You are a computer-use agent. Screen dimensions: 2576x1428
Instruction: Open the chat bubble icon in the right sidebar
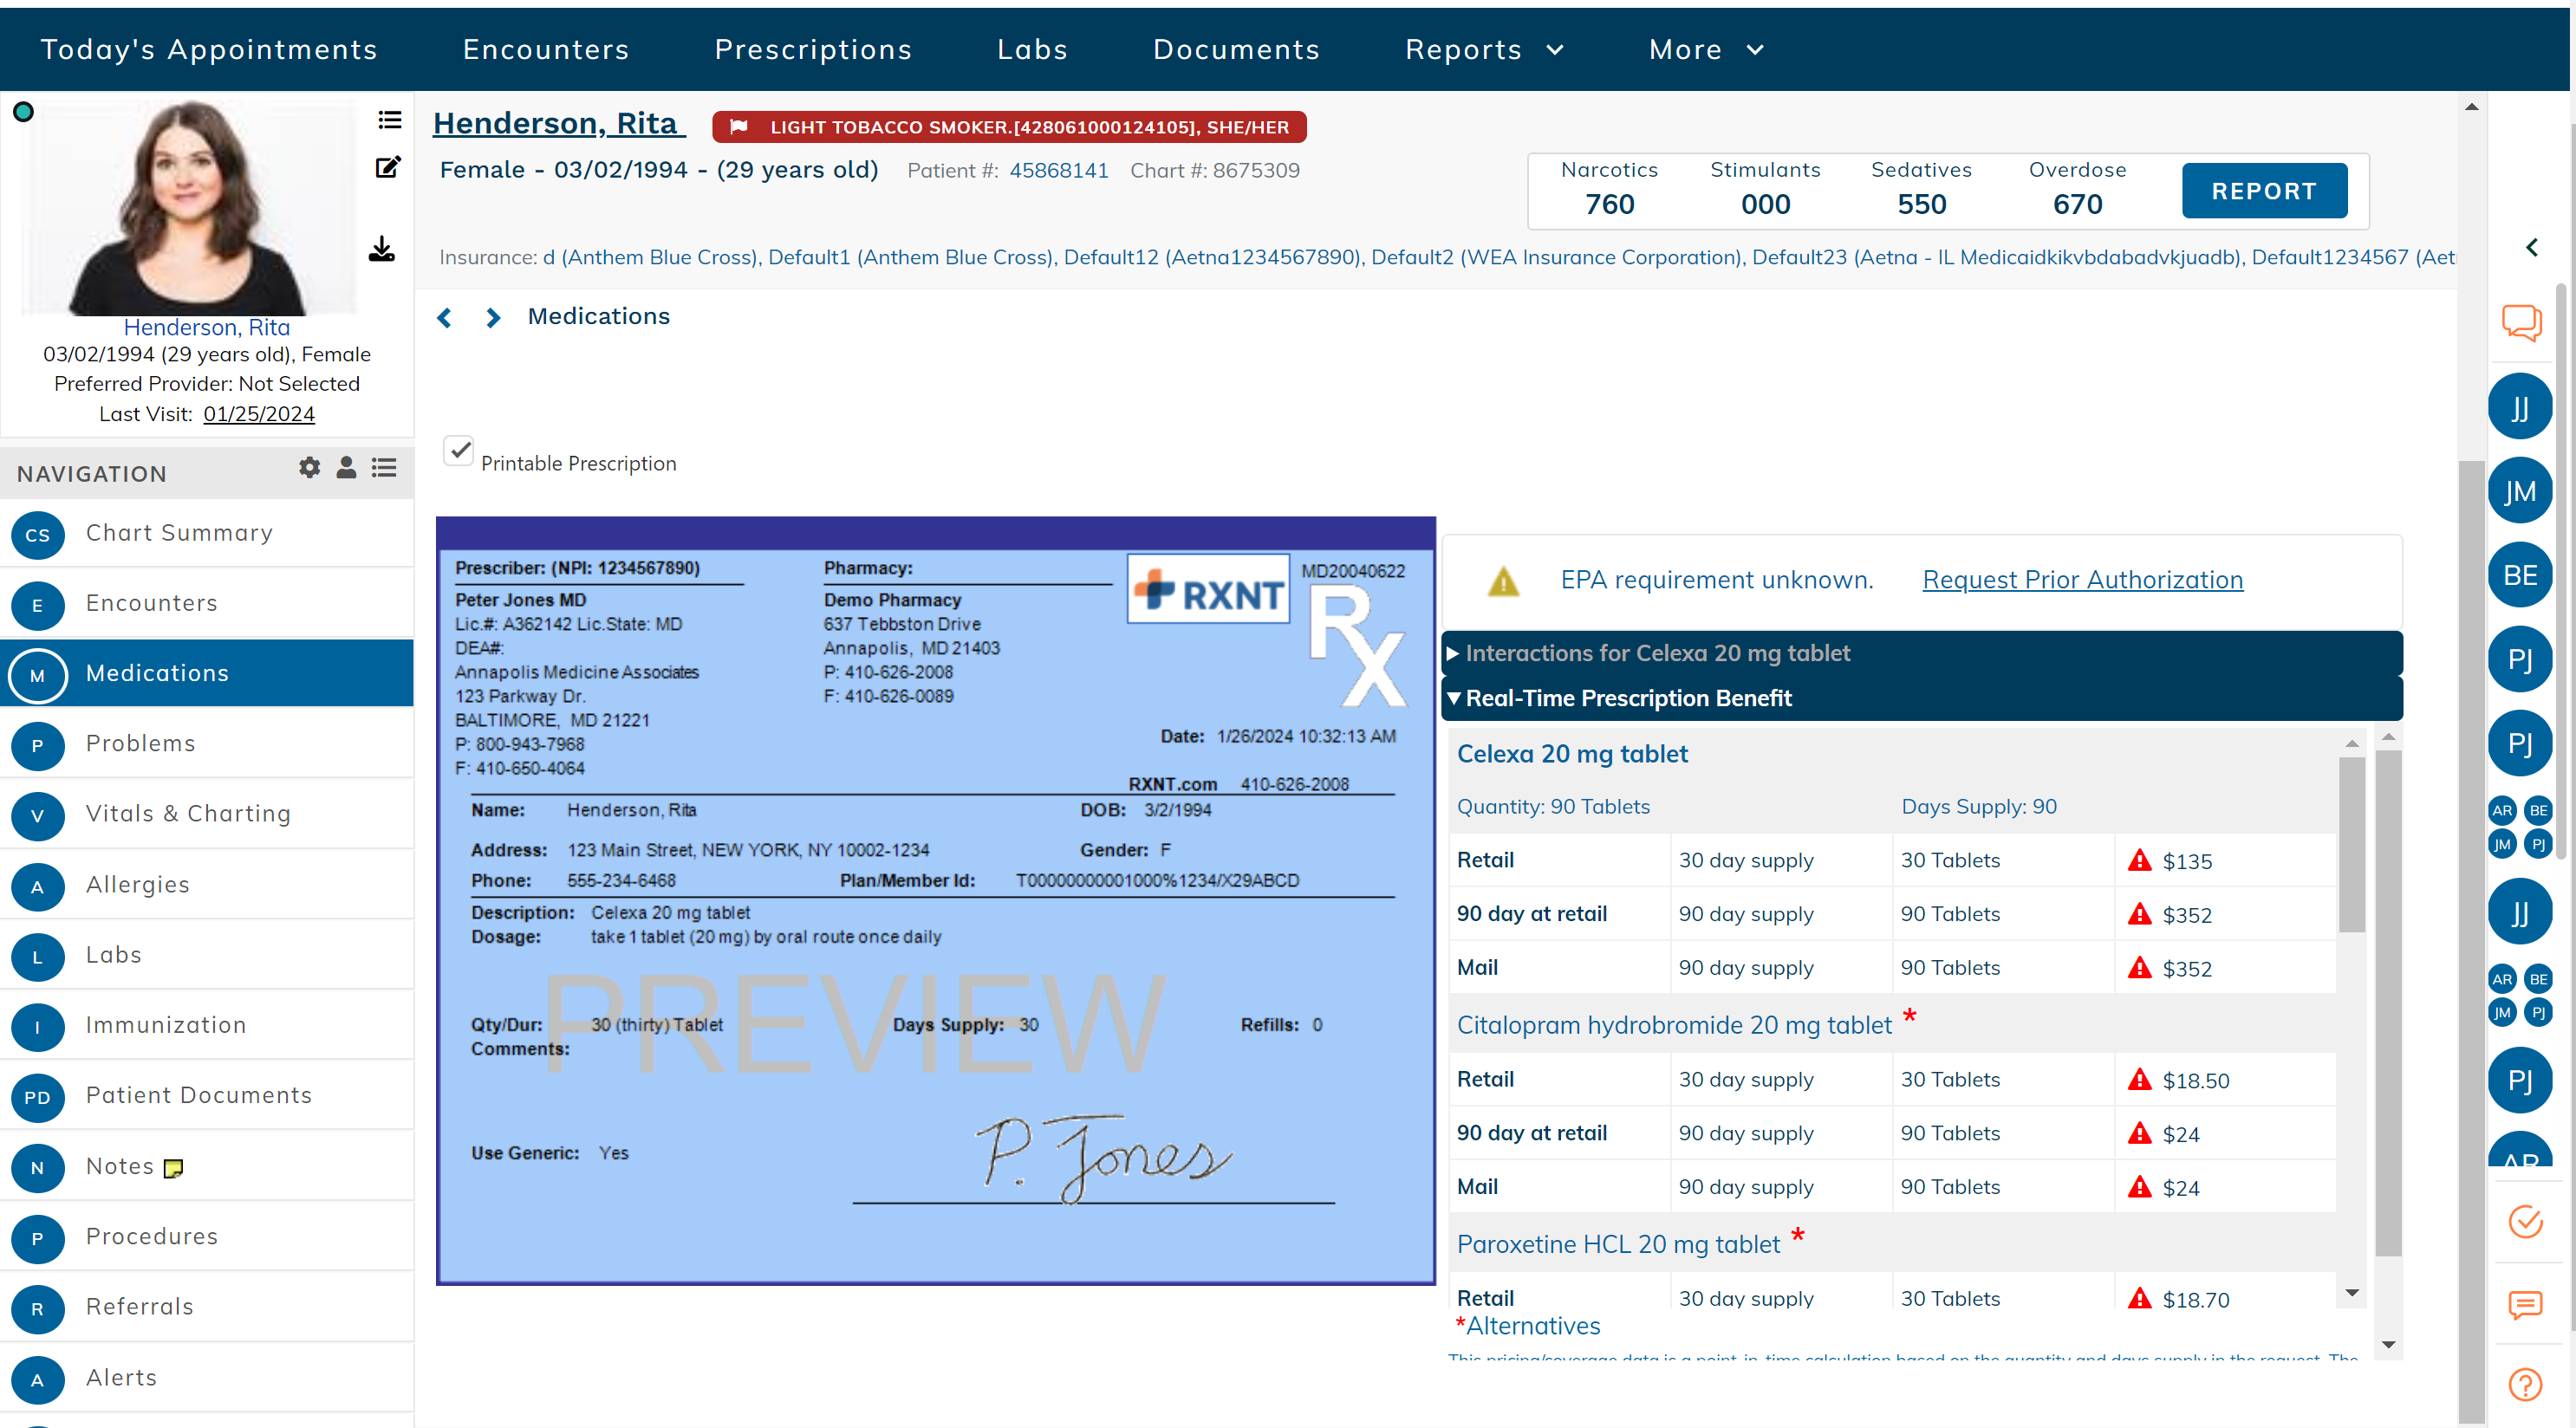(2521, 322)
